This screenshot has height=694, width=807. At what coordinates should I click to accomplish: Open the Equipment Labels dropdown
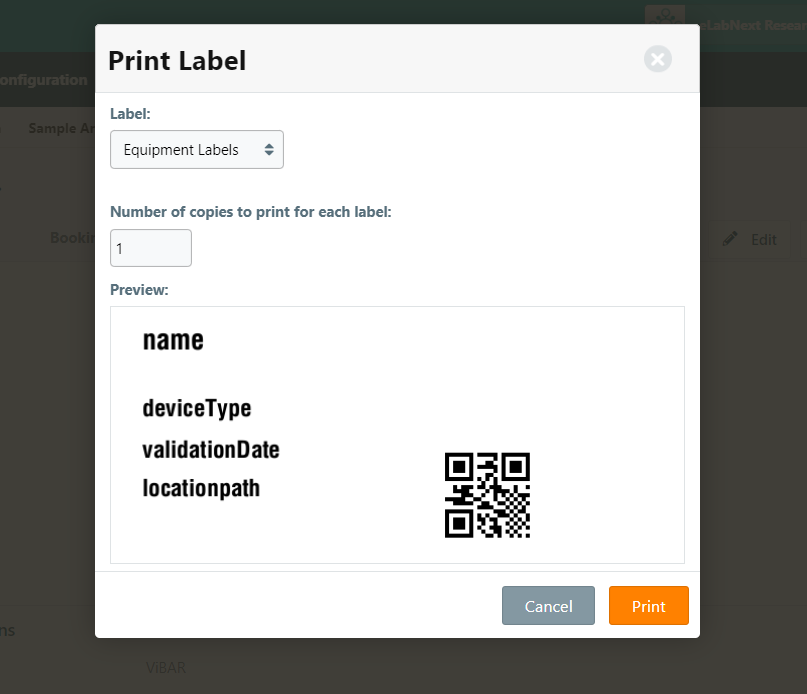tap(197, 149)
